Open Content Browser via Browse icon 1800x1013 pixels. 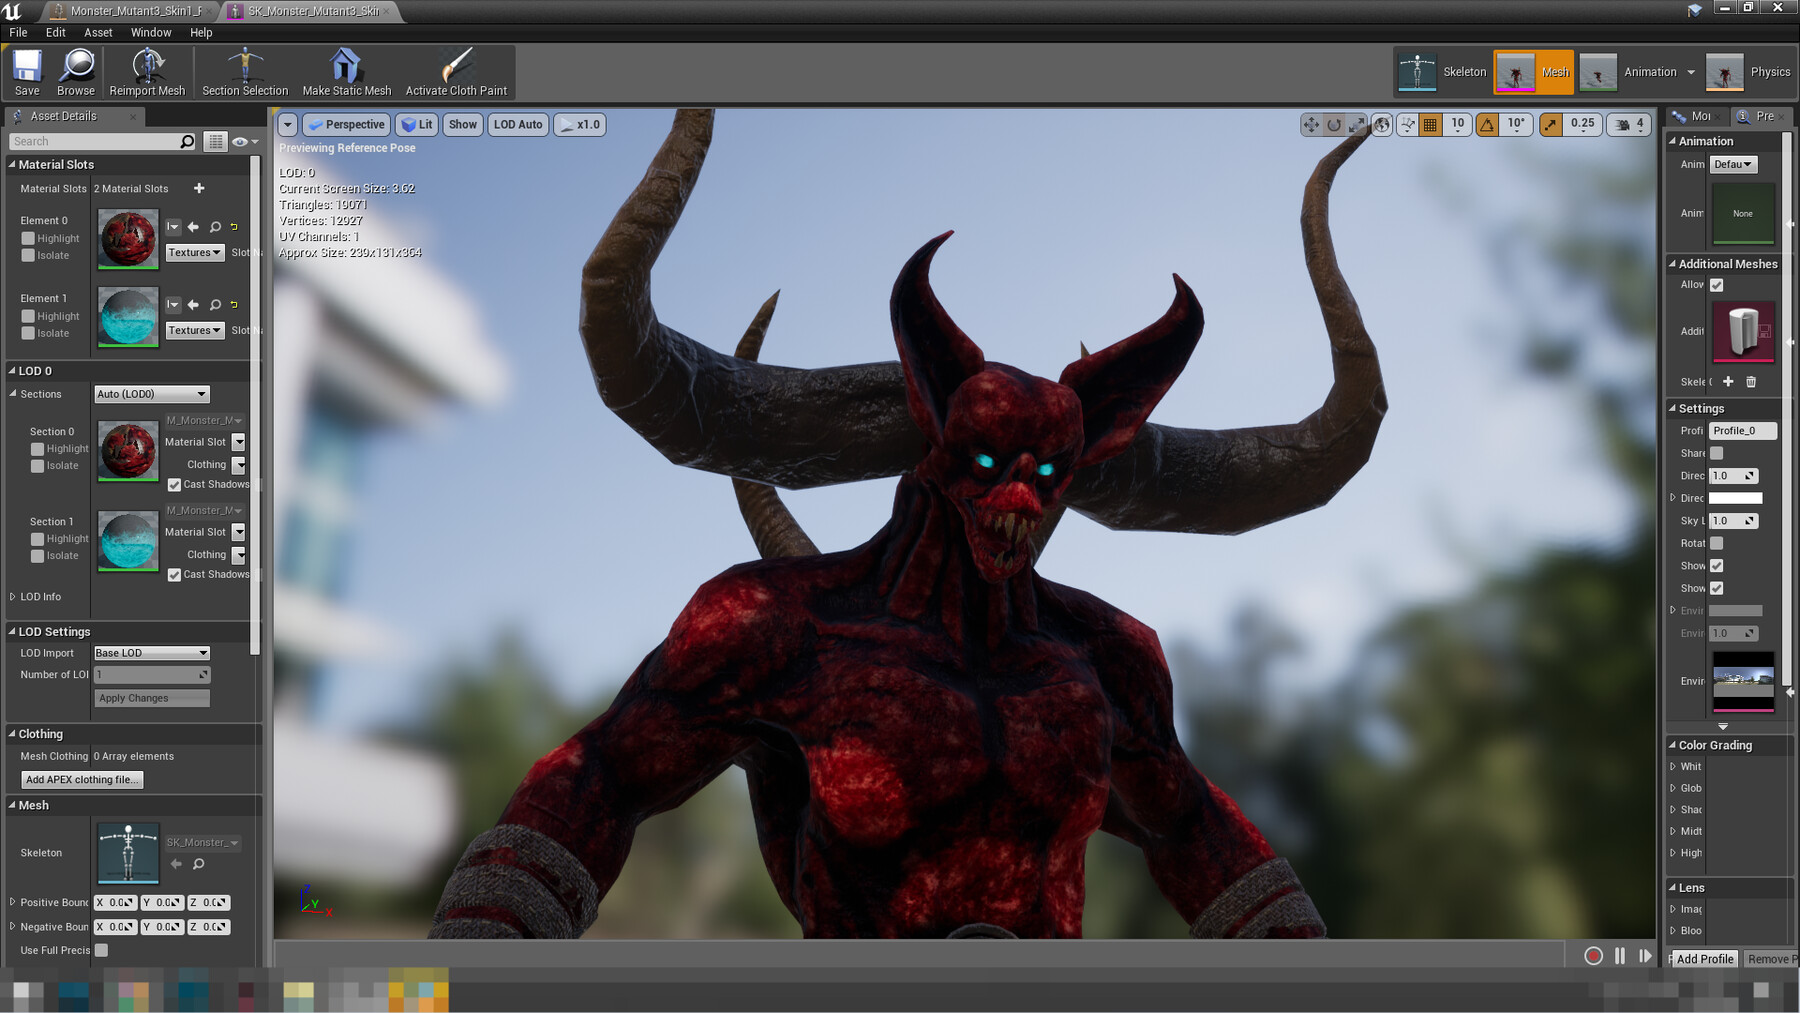tap(75, 71)
